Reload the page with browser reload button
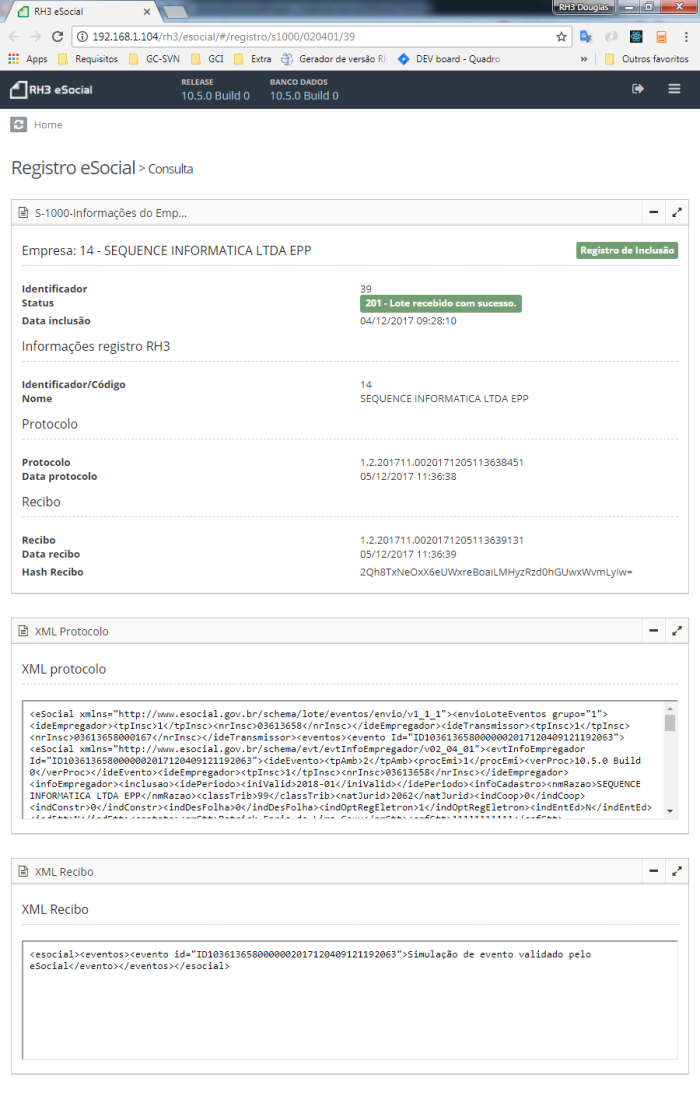The height and width of the screenshot is (1120, 700). click(x=55, y=36)
